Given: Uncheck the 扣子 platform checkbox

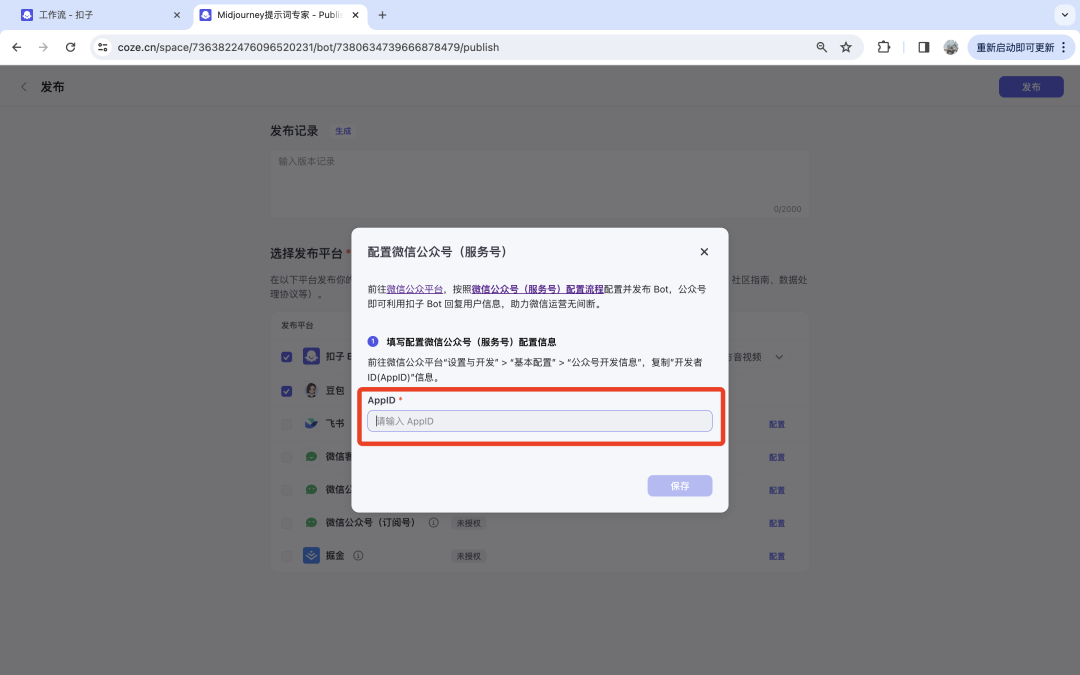Looking at the screenshot, I should point(287,357).
